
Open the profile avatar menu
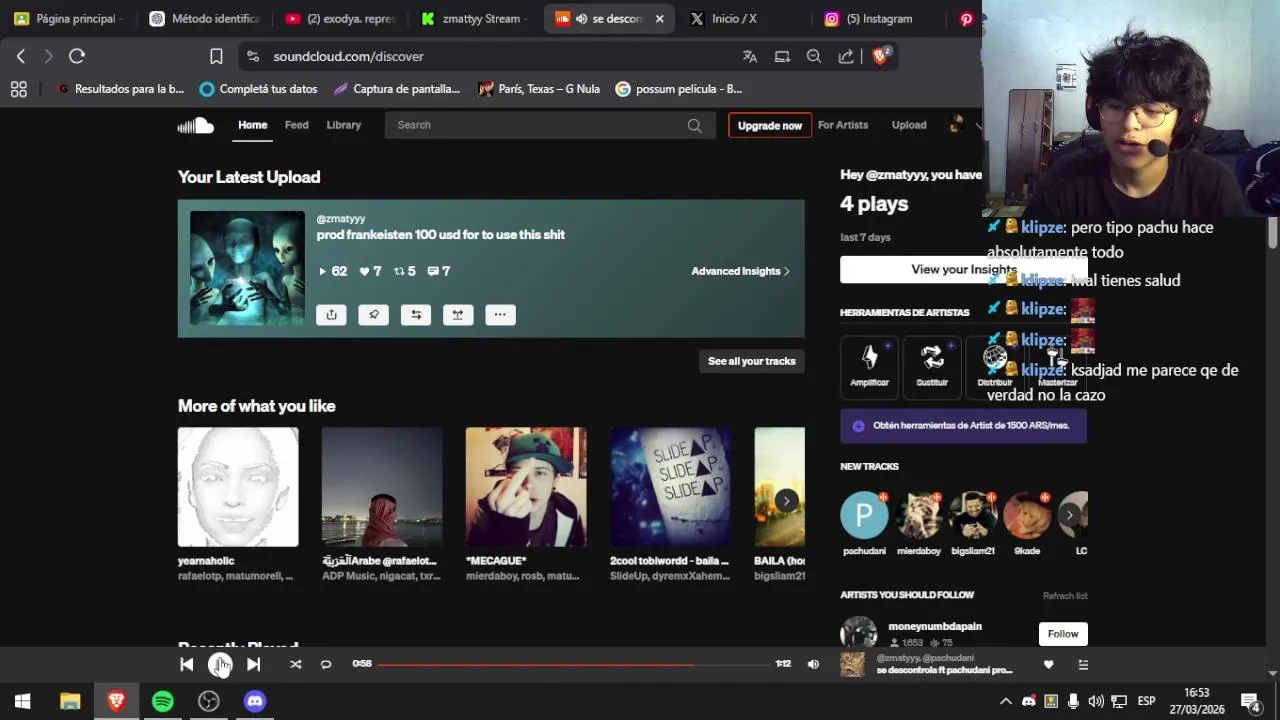point(956,125)
